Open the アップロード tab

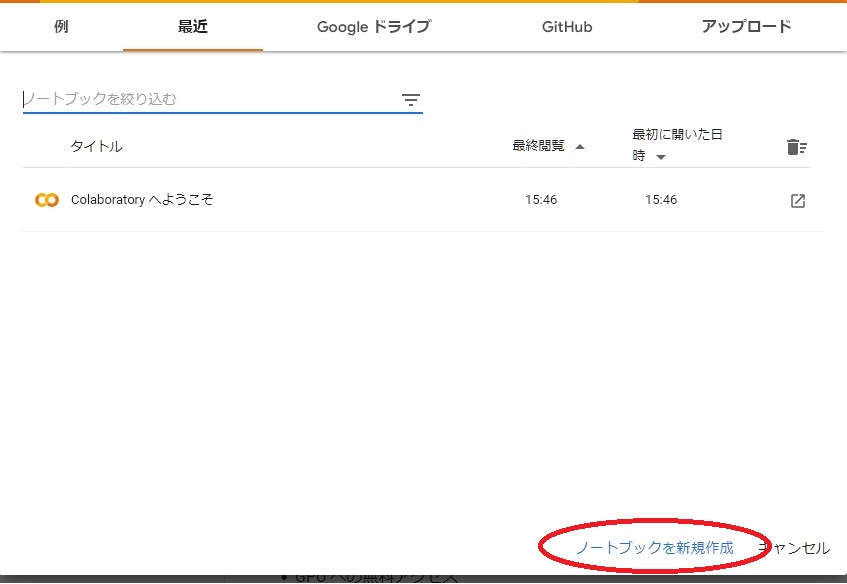click(x=747, y=26)
